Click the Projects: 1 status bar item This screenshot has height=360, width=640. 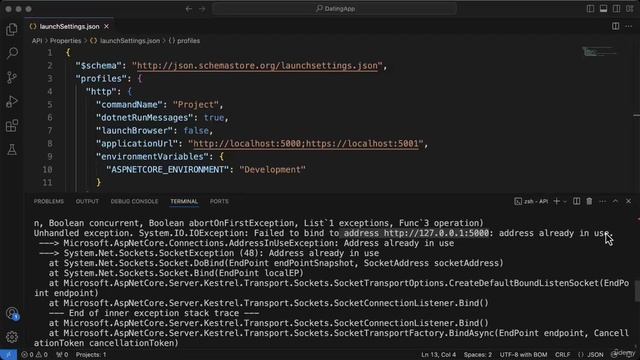click(x=91, y=355)
